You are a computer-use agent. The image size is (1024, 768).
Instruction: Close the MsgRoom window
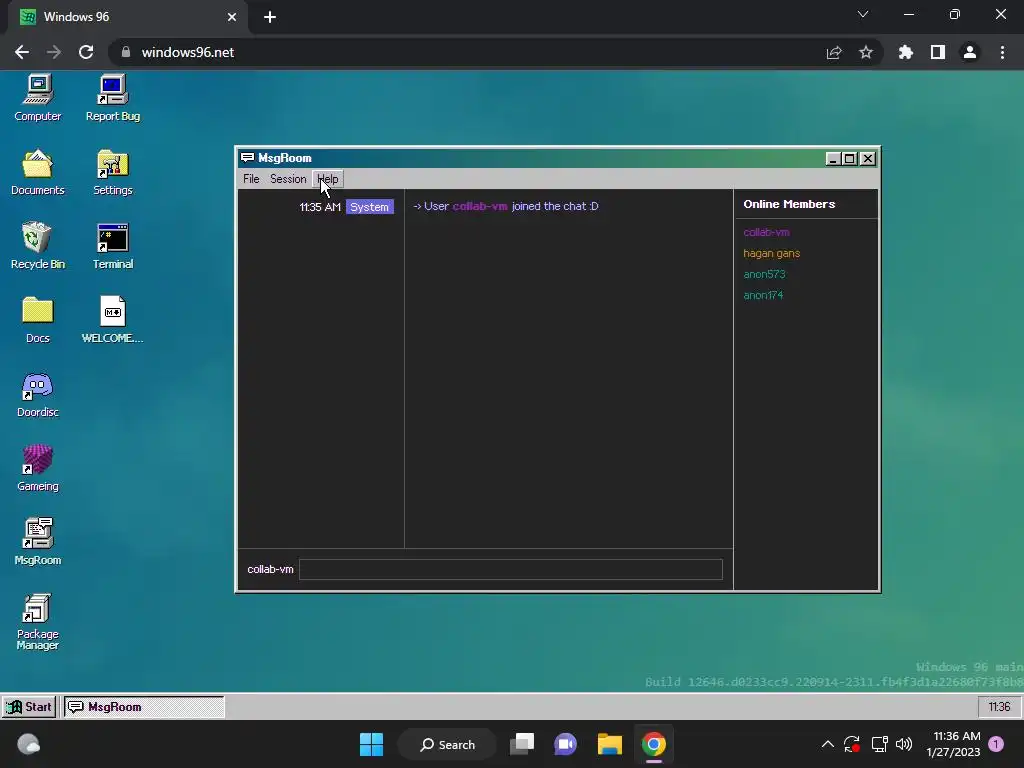(x=867, y=159)
